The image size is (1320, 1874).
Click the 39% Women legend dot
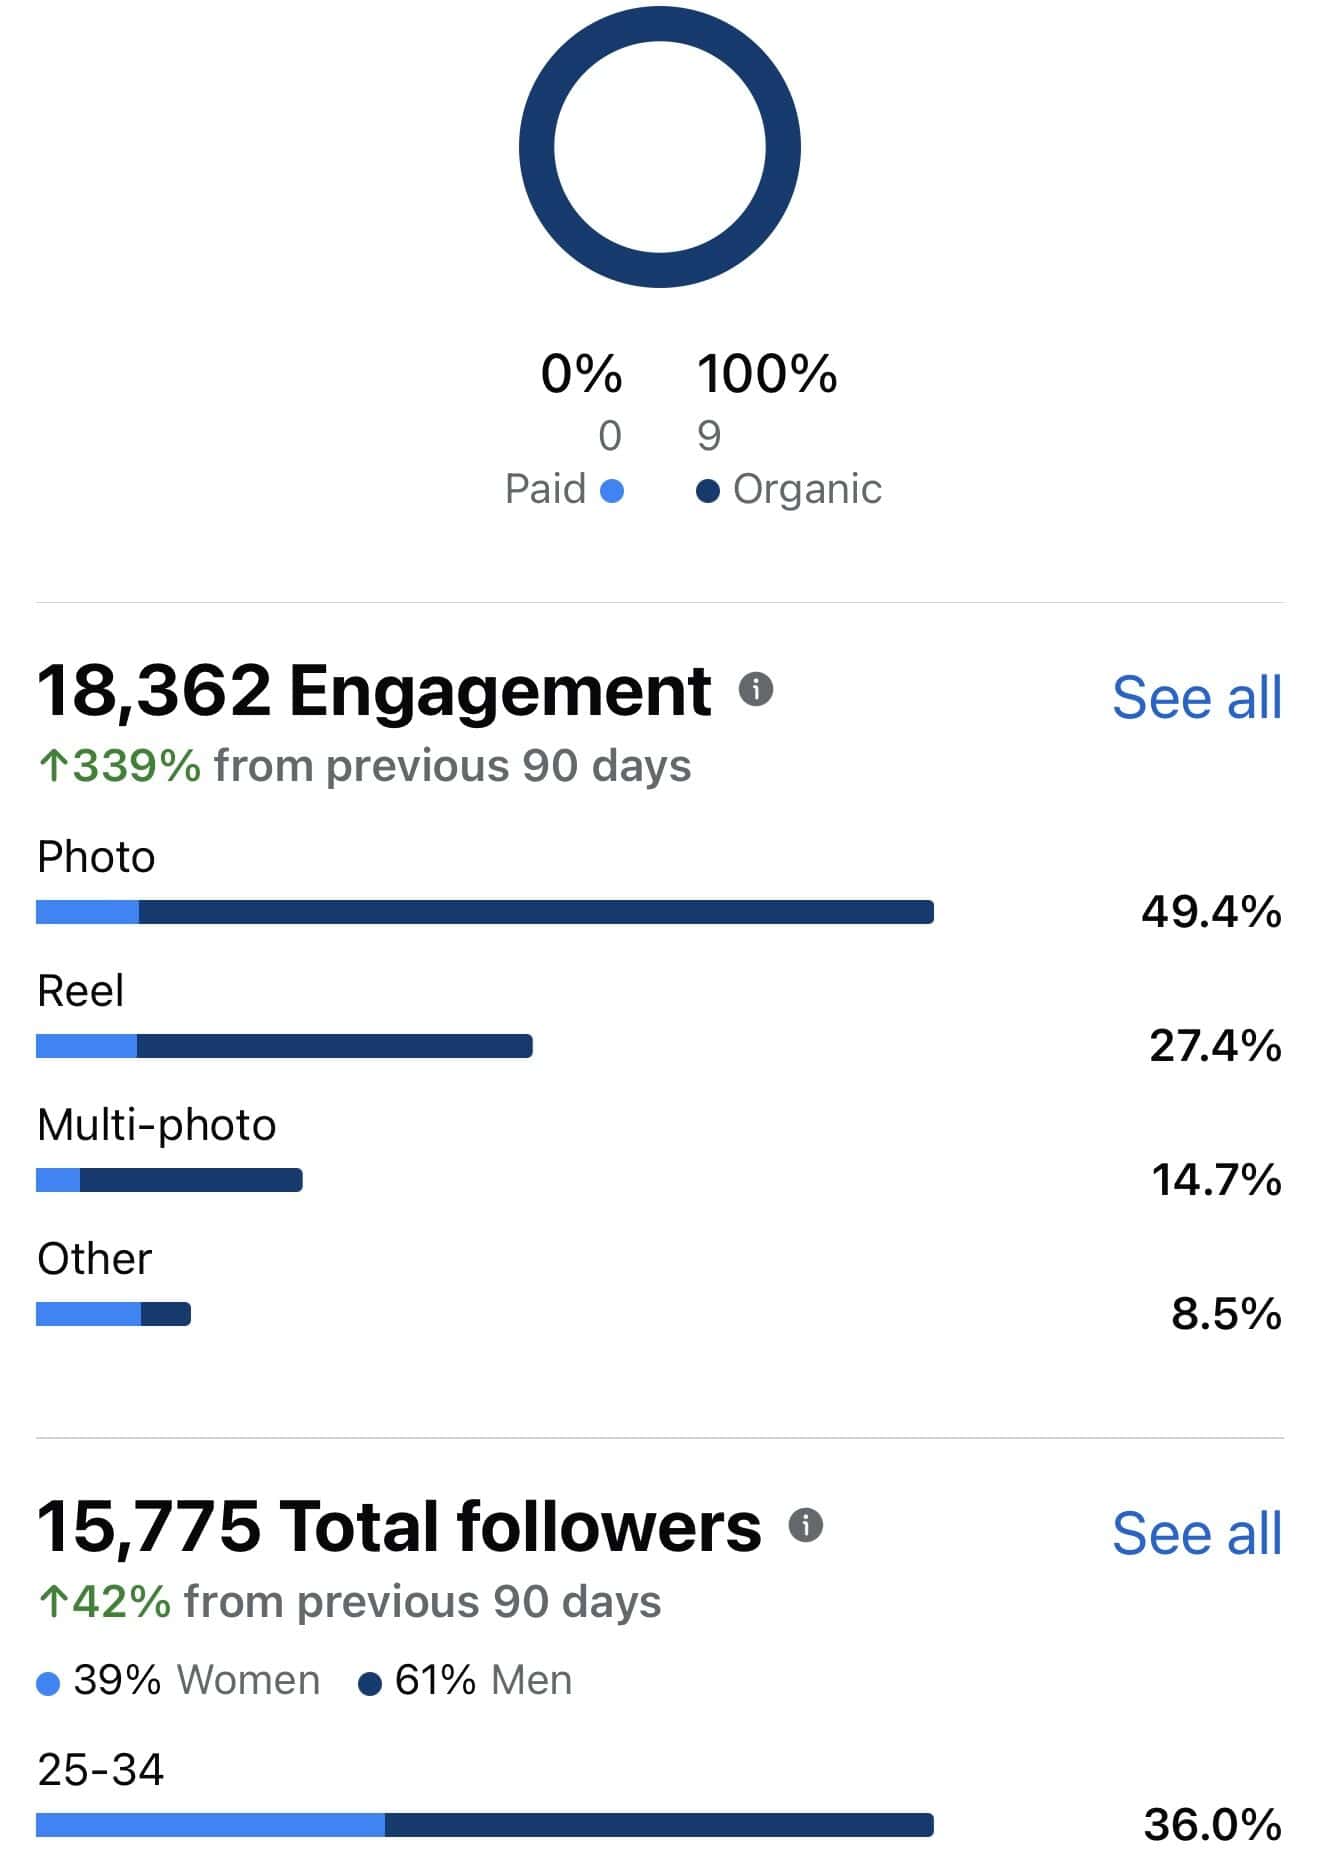(x=48, y=1684)
